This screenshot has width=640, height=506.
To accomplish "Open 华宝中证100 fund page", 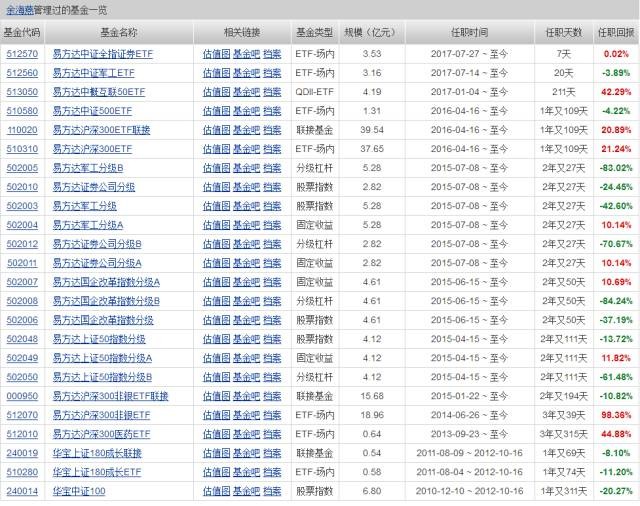I will tap(79, 491).
